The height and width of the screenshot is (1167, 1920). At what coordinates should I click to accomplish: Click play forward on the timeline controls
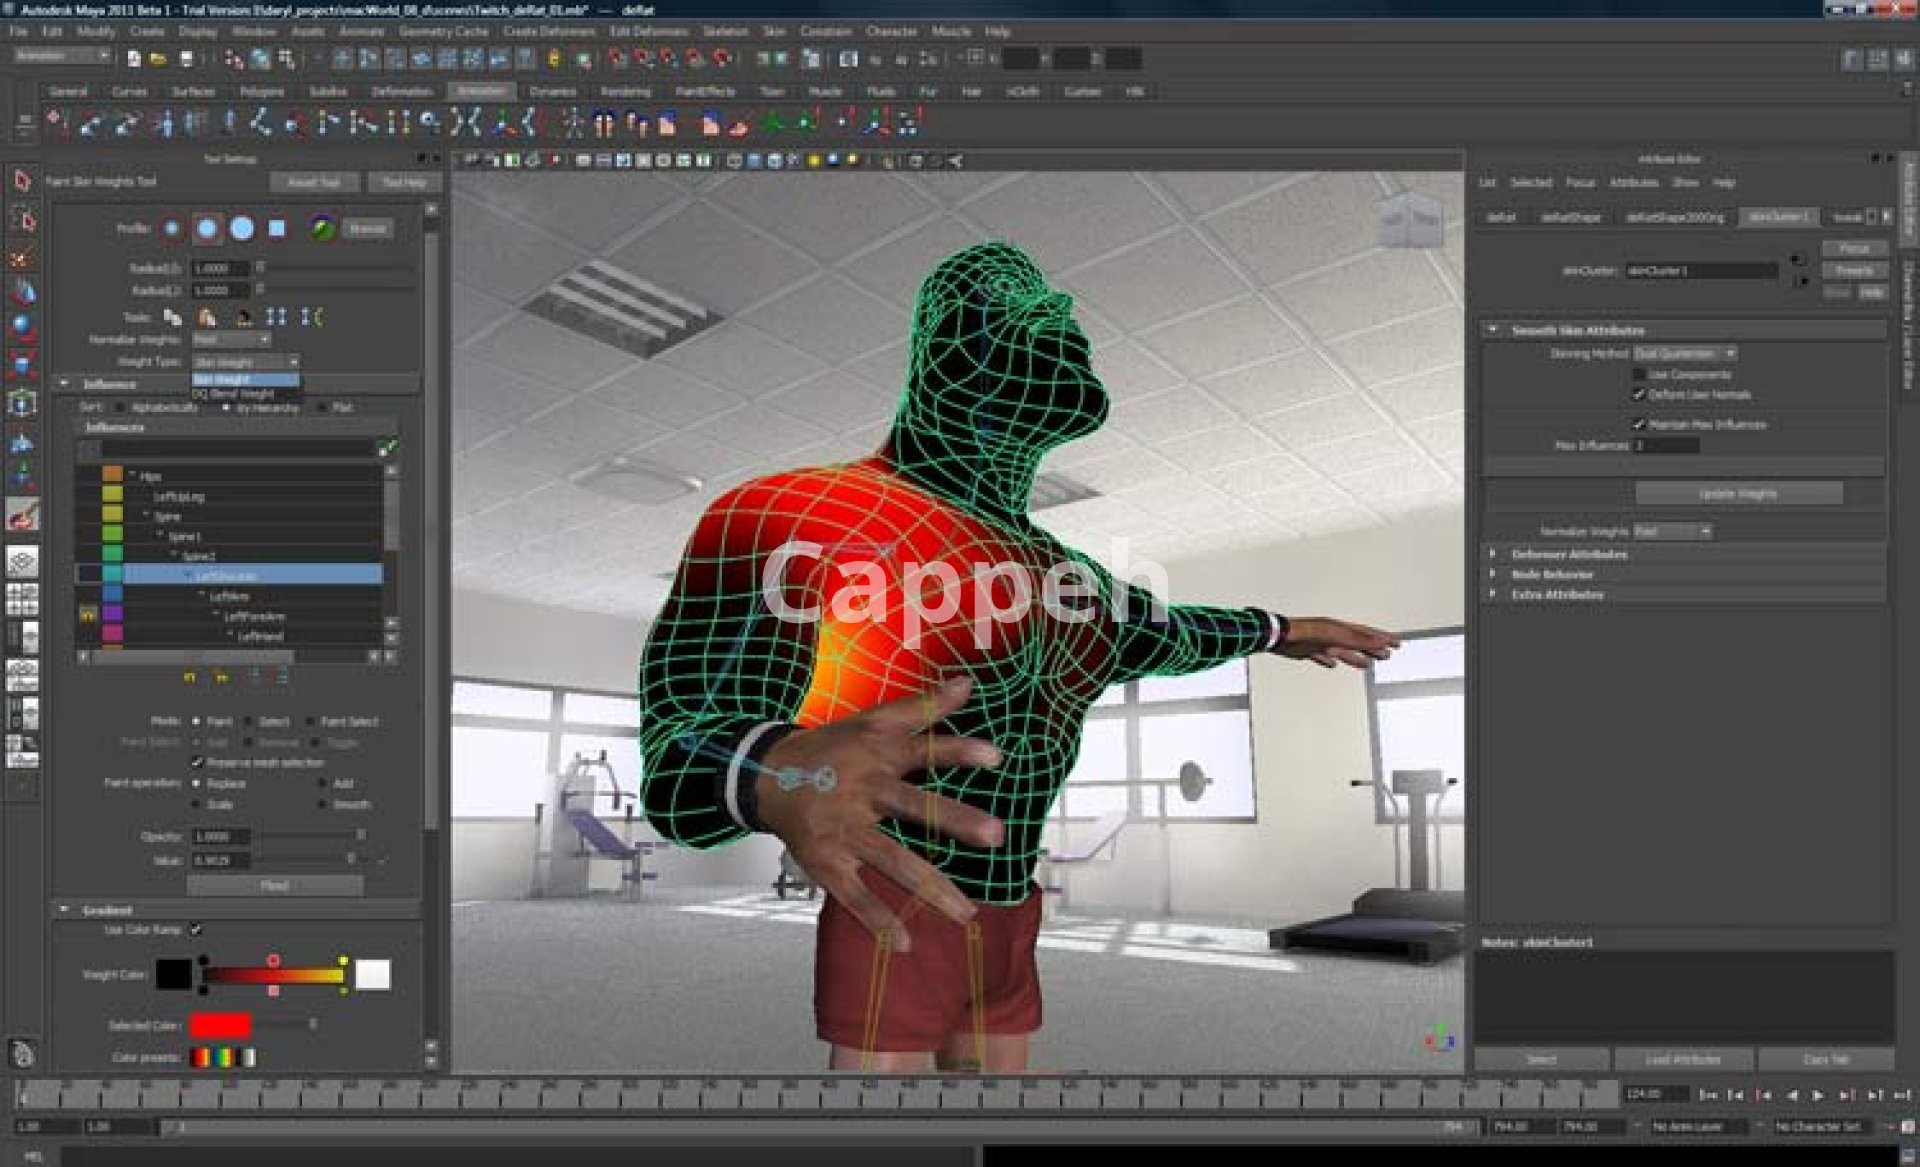click(1818, 1095)
